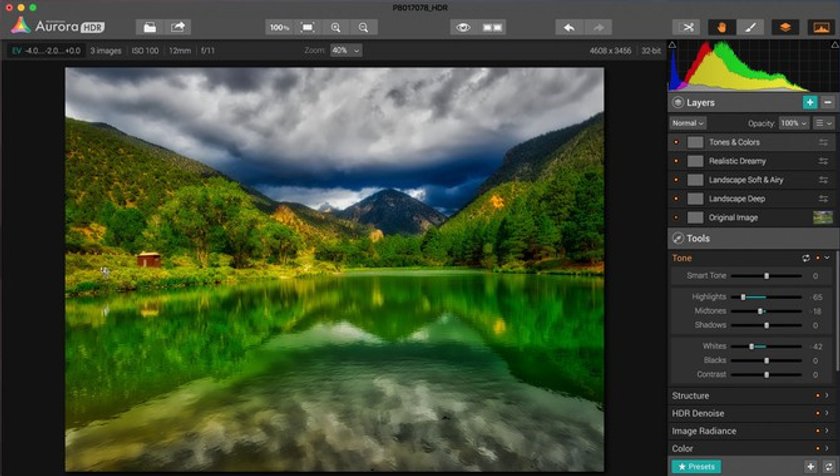840x476 pixels.
Task: Toggle visibility of Tones & Colors layer
Action: (676, 142)
